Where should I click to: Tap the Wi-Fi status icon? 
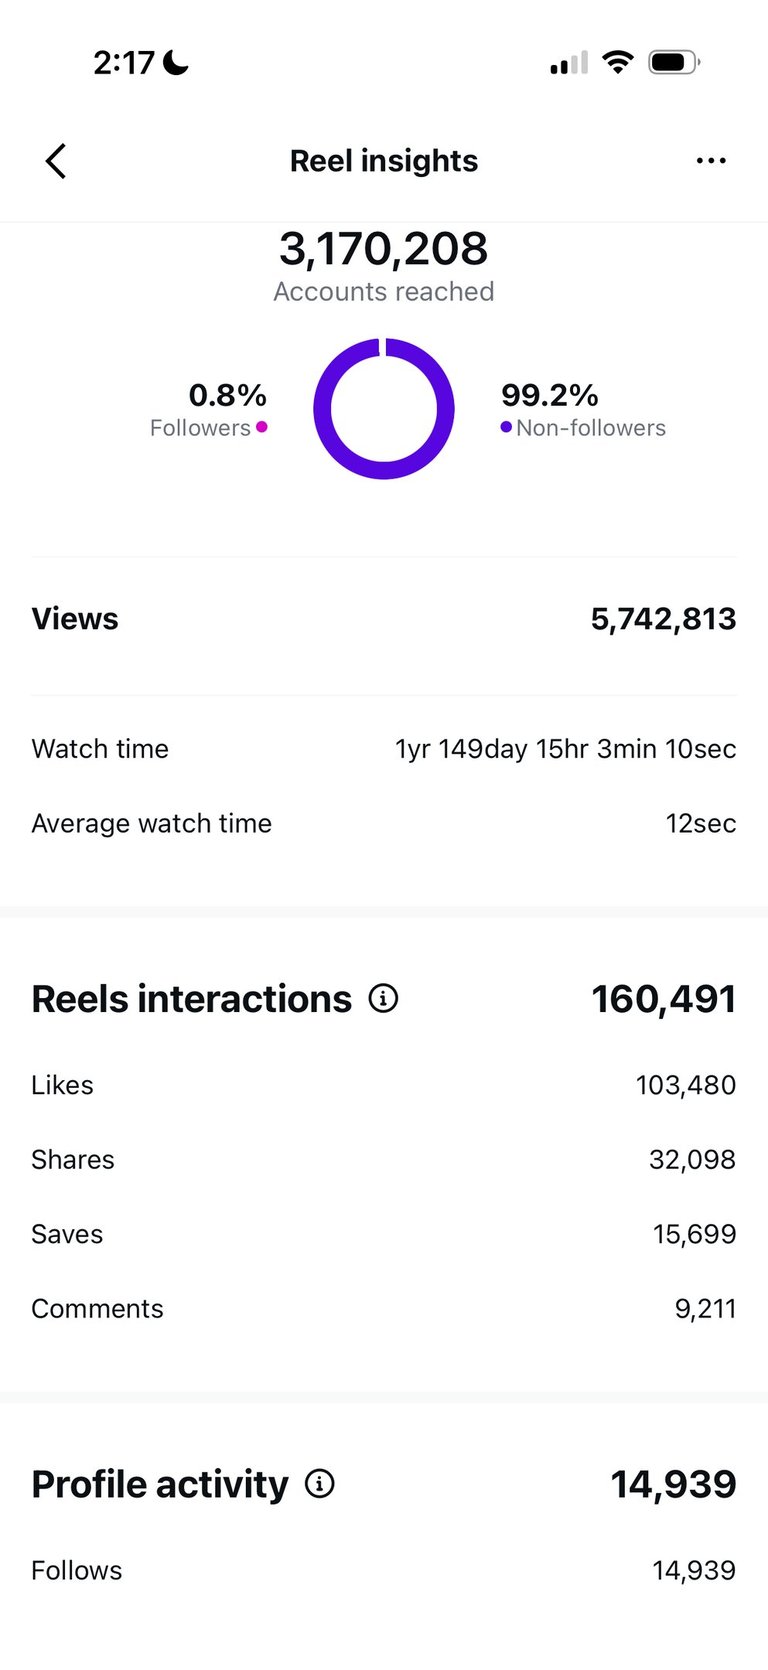[618, 63]
